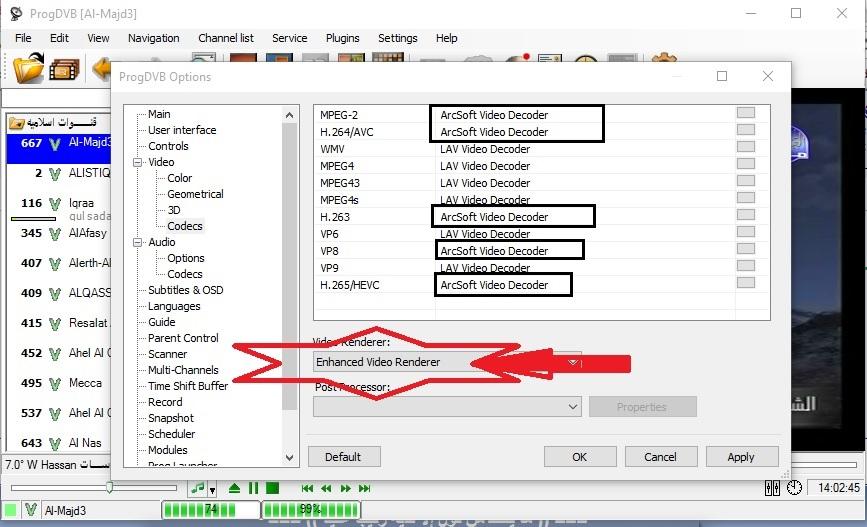The width and height of the screenshot is (867, 527).
Task: Open the Video Renderer combo box
Action: point(447,362)
